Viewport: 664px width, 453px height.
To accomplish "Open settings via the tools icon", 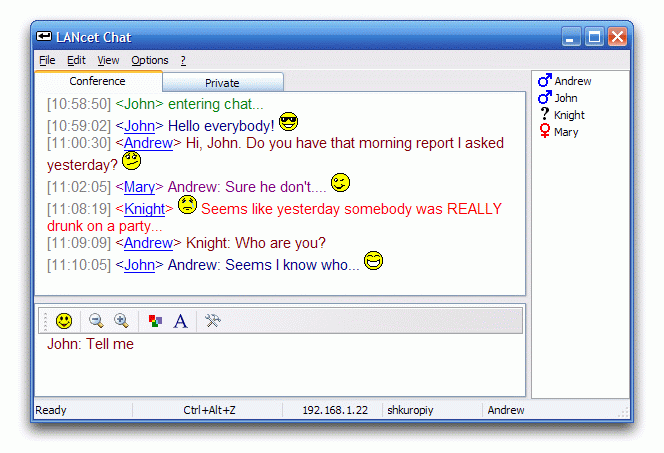I will (x=212, y=321).
